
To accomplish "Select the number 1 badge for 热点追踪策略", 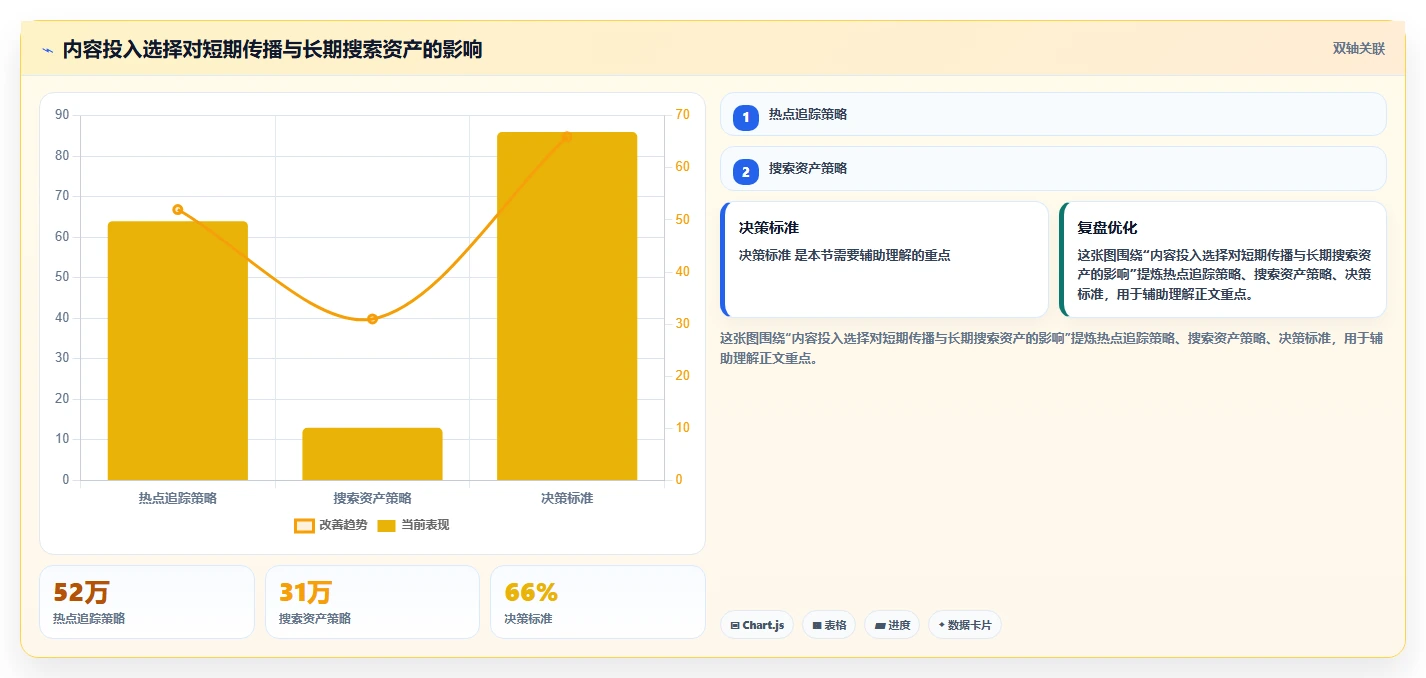I will [746, 117].
